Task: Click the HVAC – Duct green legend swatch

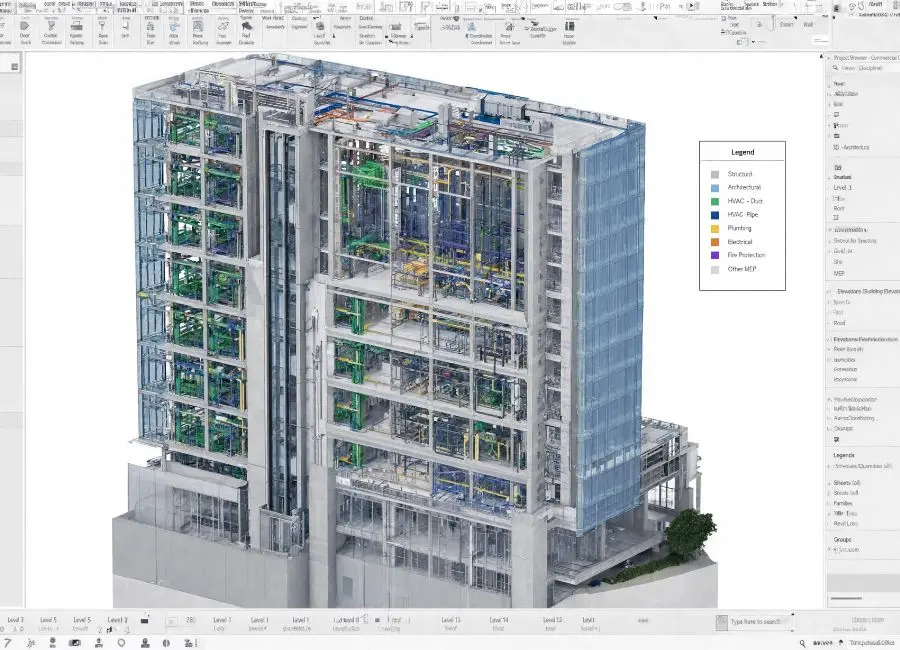Action: click(x=715, y=202)
